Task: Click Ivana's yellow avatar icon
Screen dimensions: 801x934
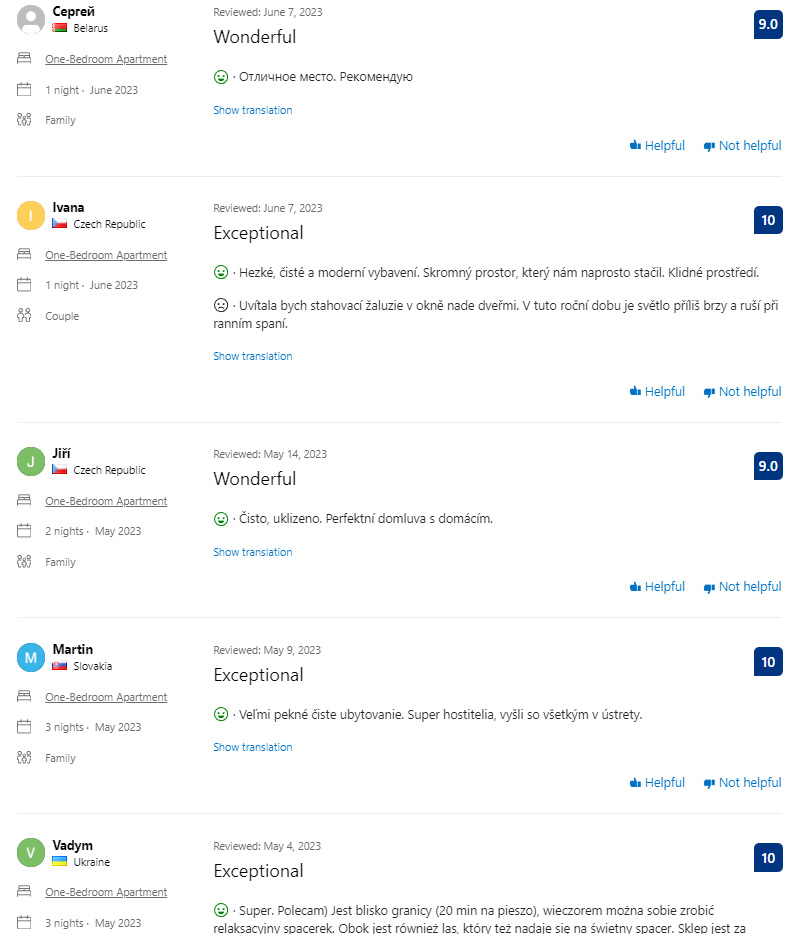Action: [x=32, y=216]
